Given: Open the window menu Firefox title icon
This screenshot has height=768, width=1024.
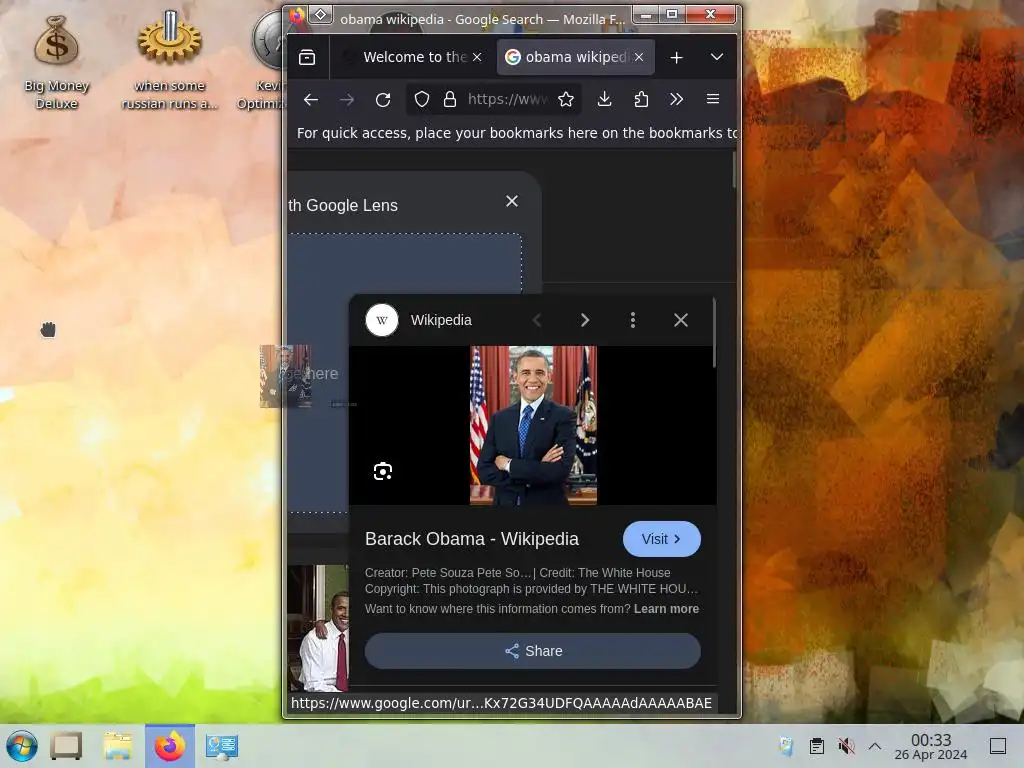Looking at the screenshot, I should coord(297,15).
